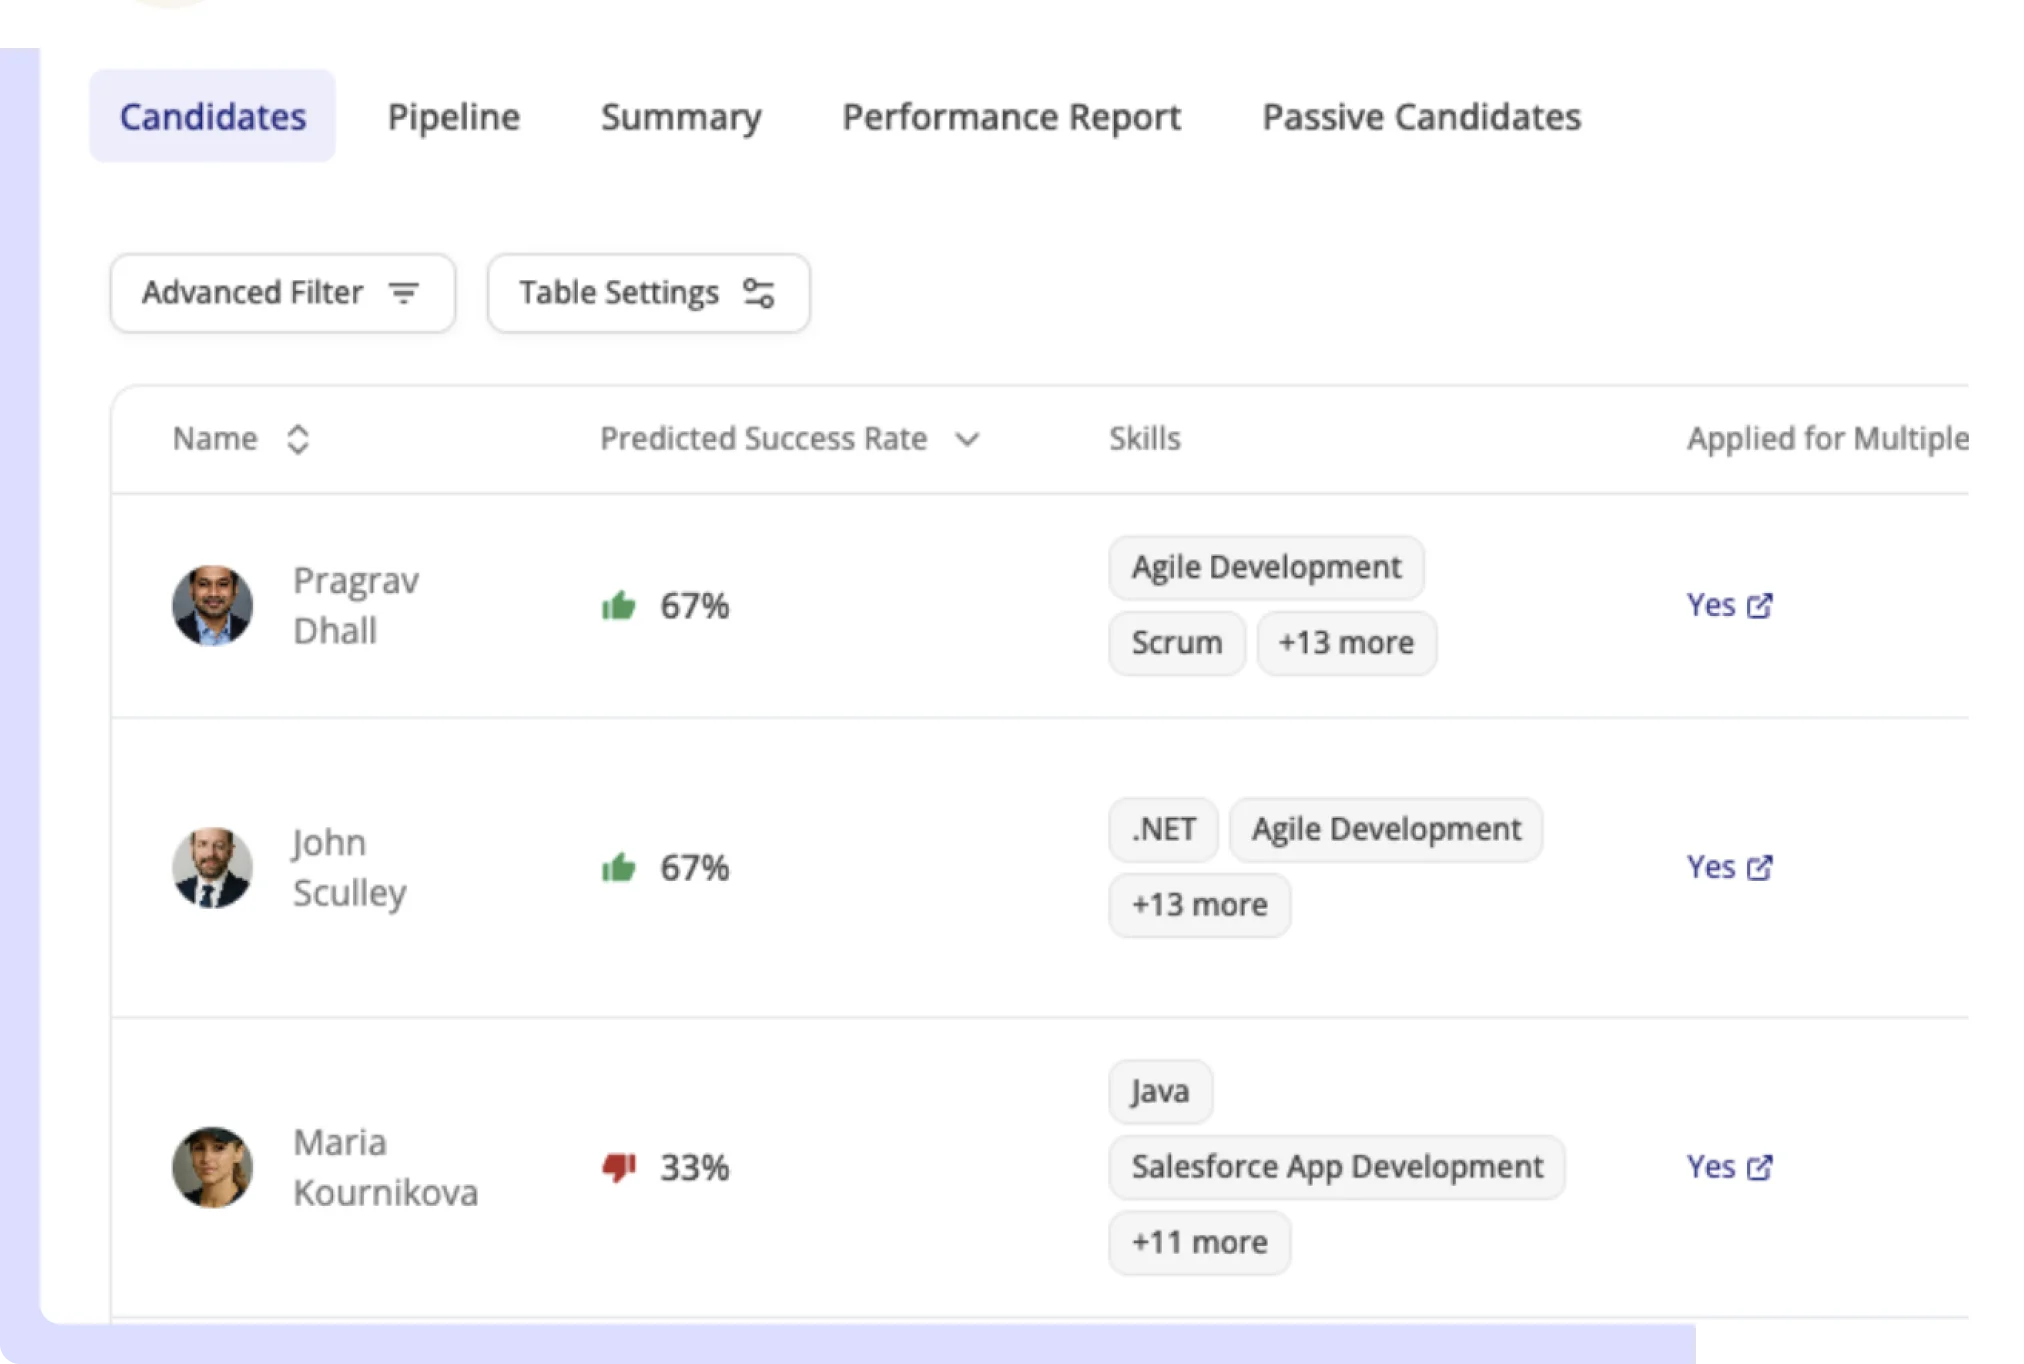Open Pragrav Dhall's external link icon

click(1760, 605)
